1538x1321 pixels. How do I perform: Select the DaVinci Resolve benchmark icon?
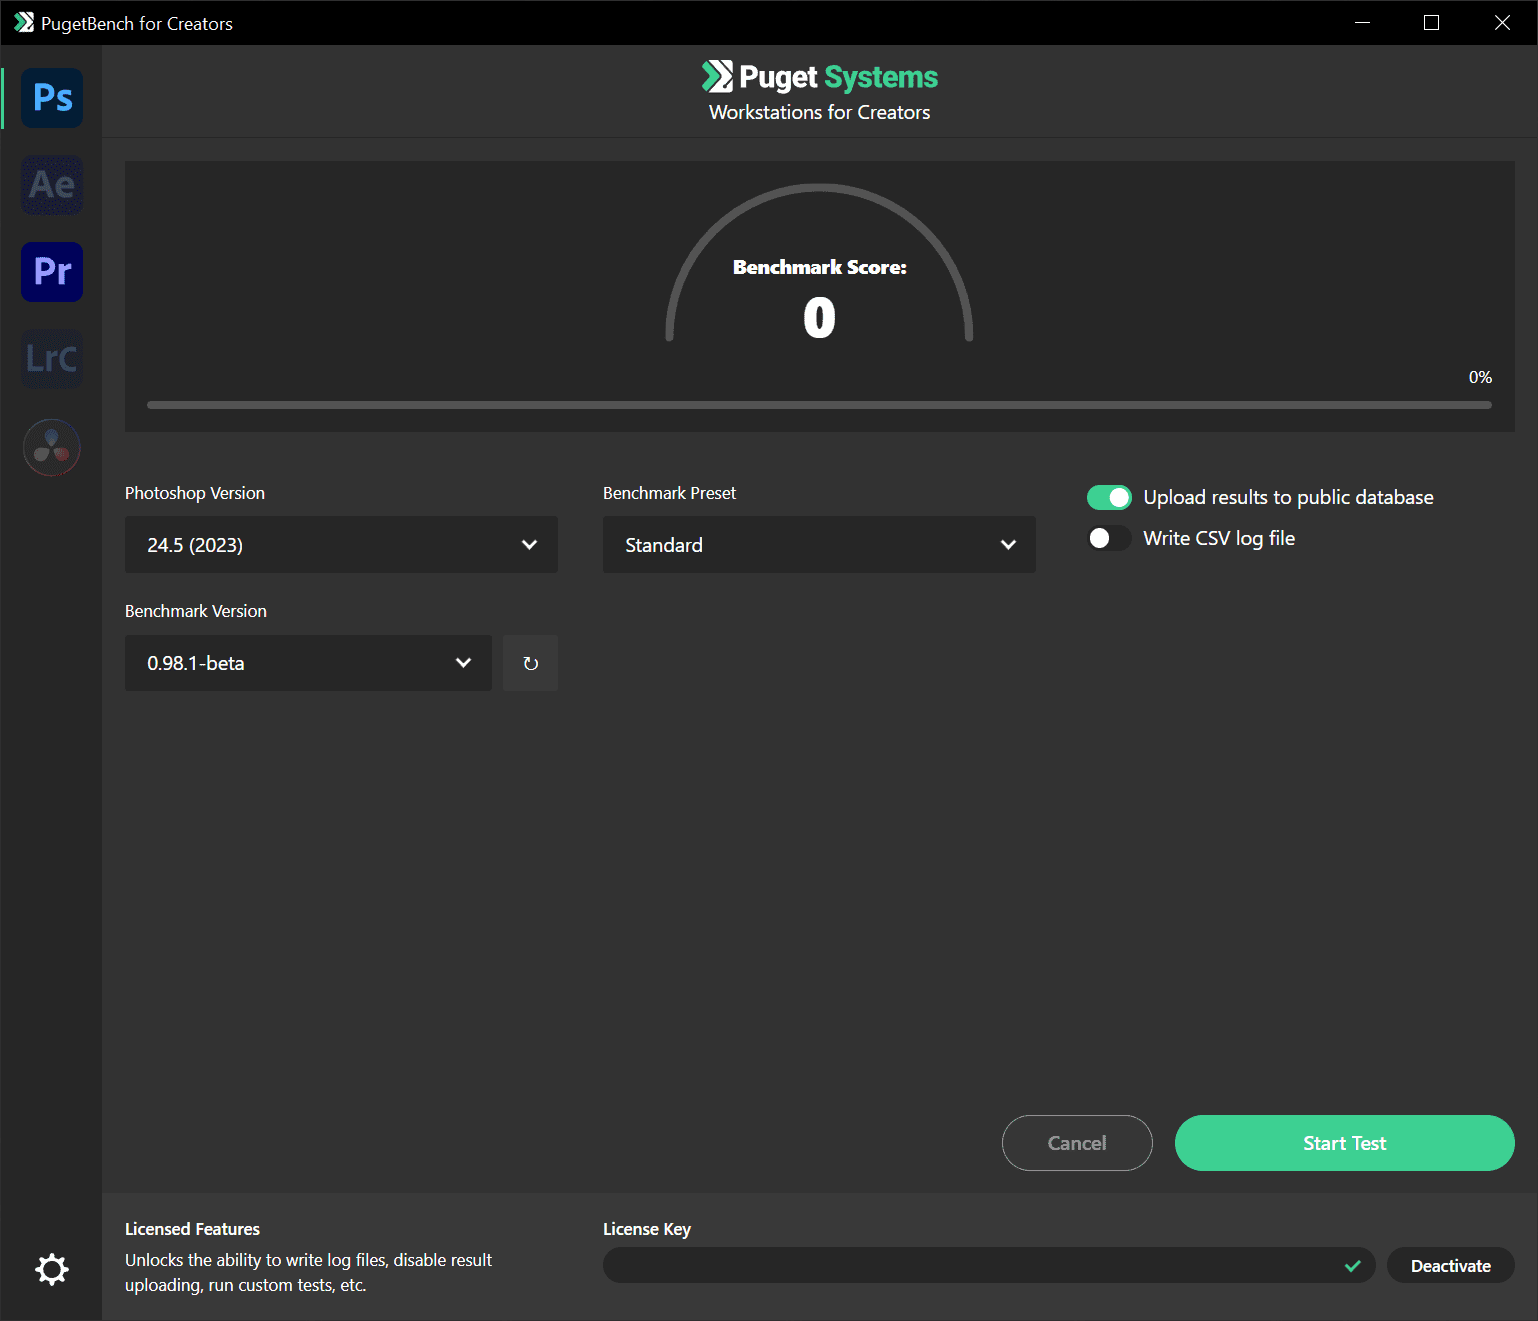(x=52, y=447)
